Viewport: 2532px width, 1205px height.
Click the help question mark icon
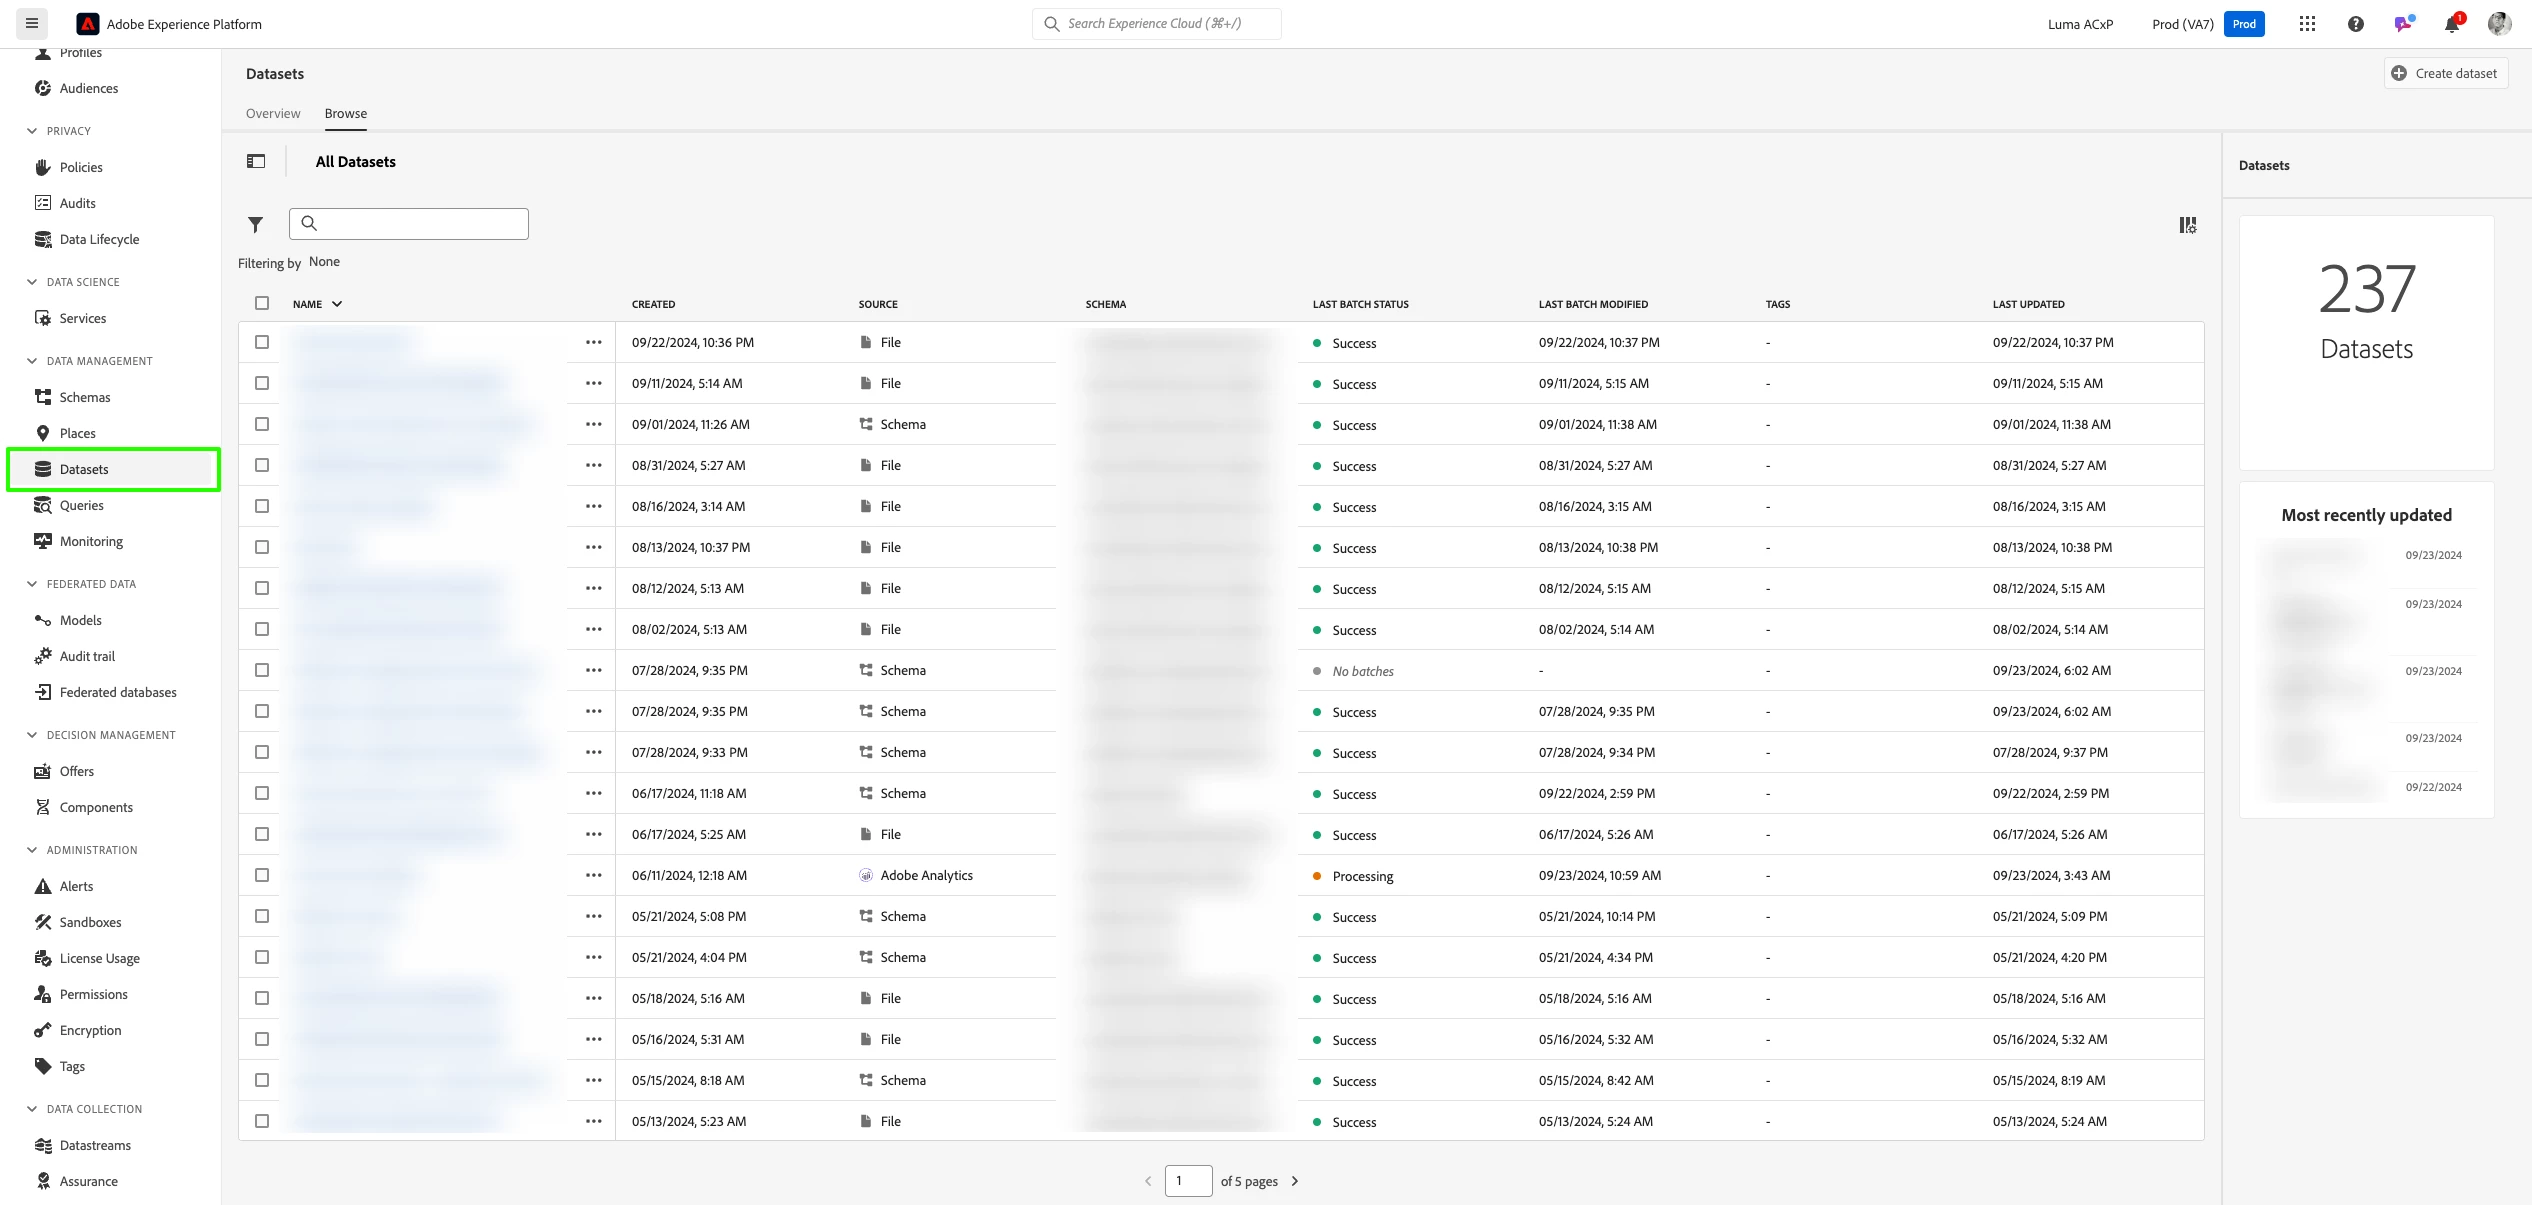coord(2356,24)
